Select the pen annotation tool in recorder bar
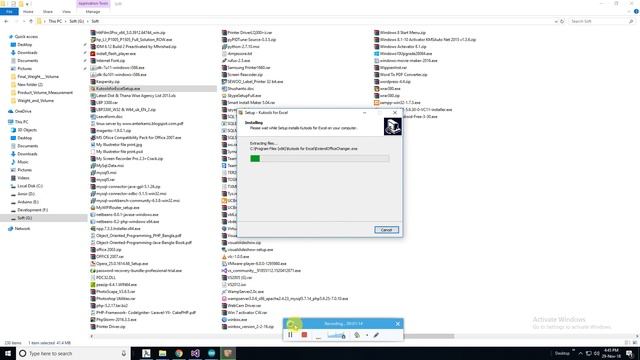Viewport: 640px width, 360px height. pyautogui.click(x=376, y=335)
